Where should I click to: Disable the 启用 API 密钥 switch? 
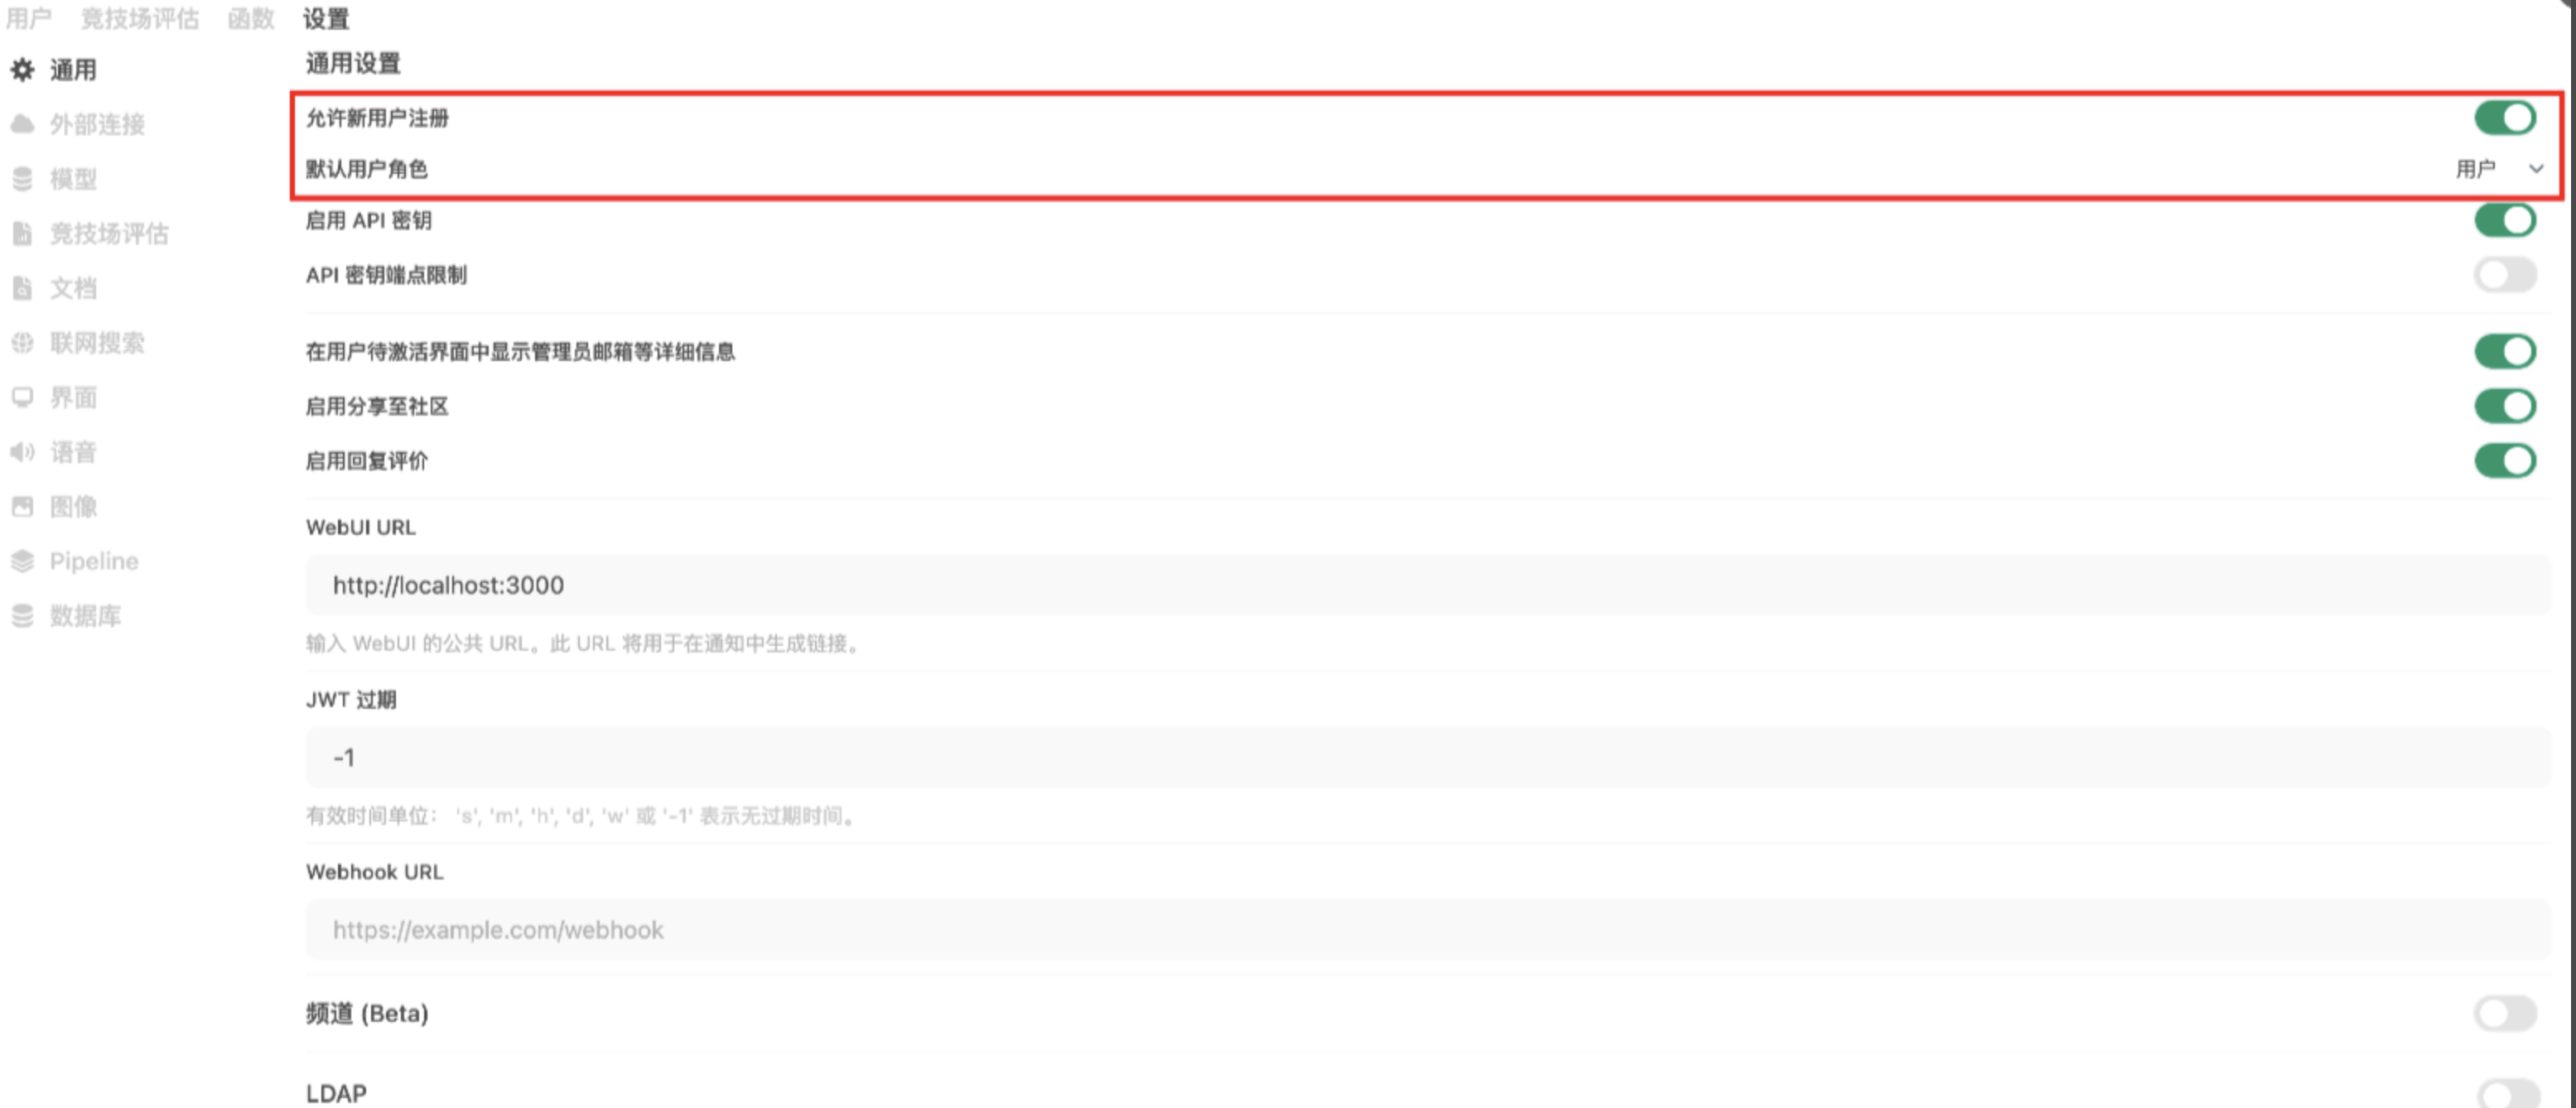pyautogui.click(x=2504, y=220)
